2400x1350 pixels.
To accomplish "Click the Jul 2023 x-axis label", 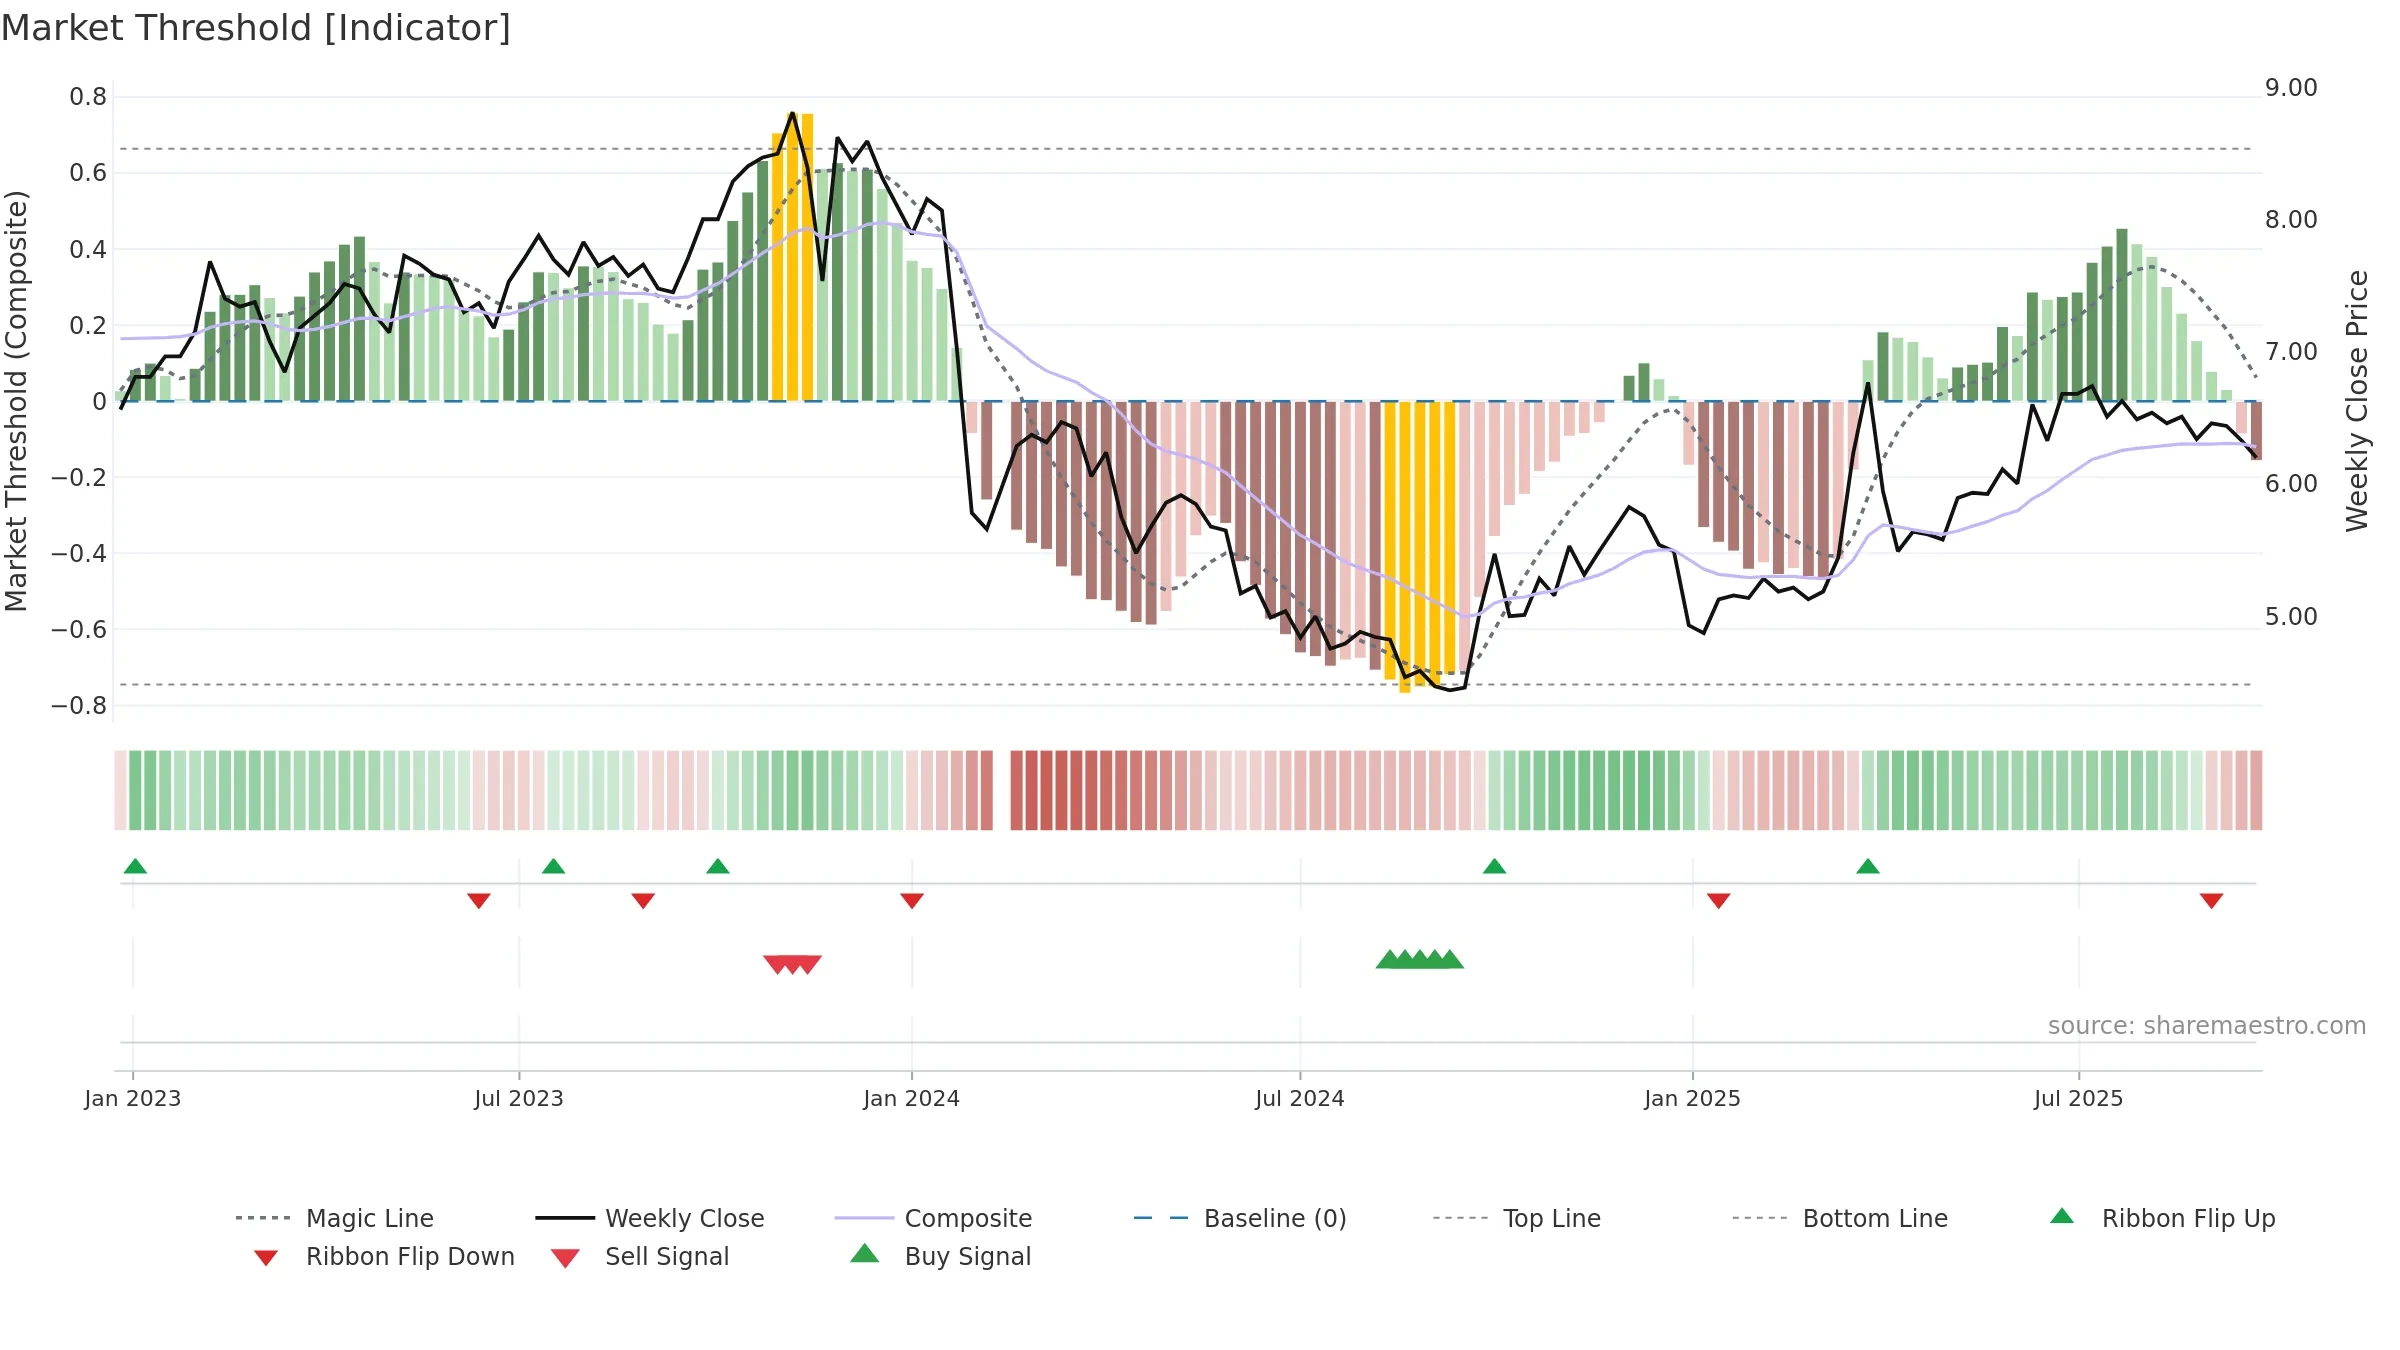I will coord(519,1098).
